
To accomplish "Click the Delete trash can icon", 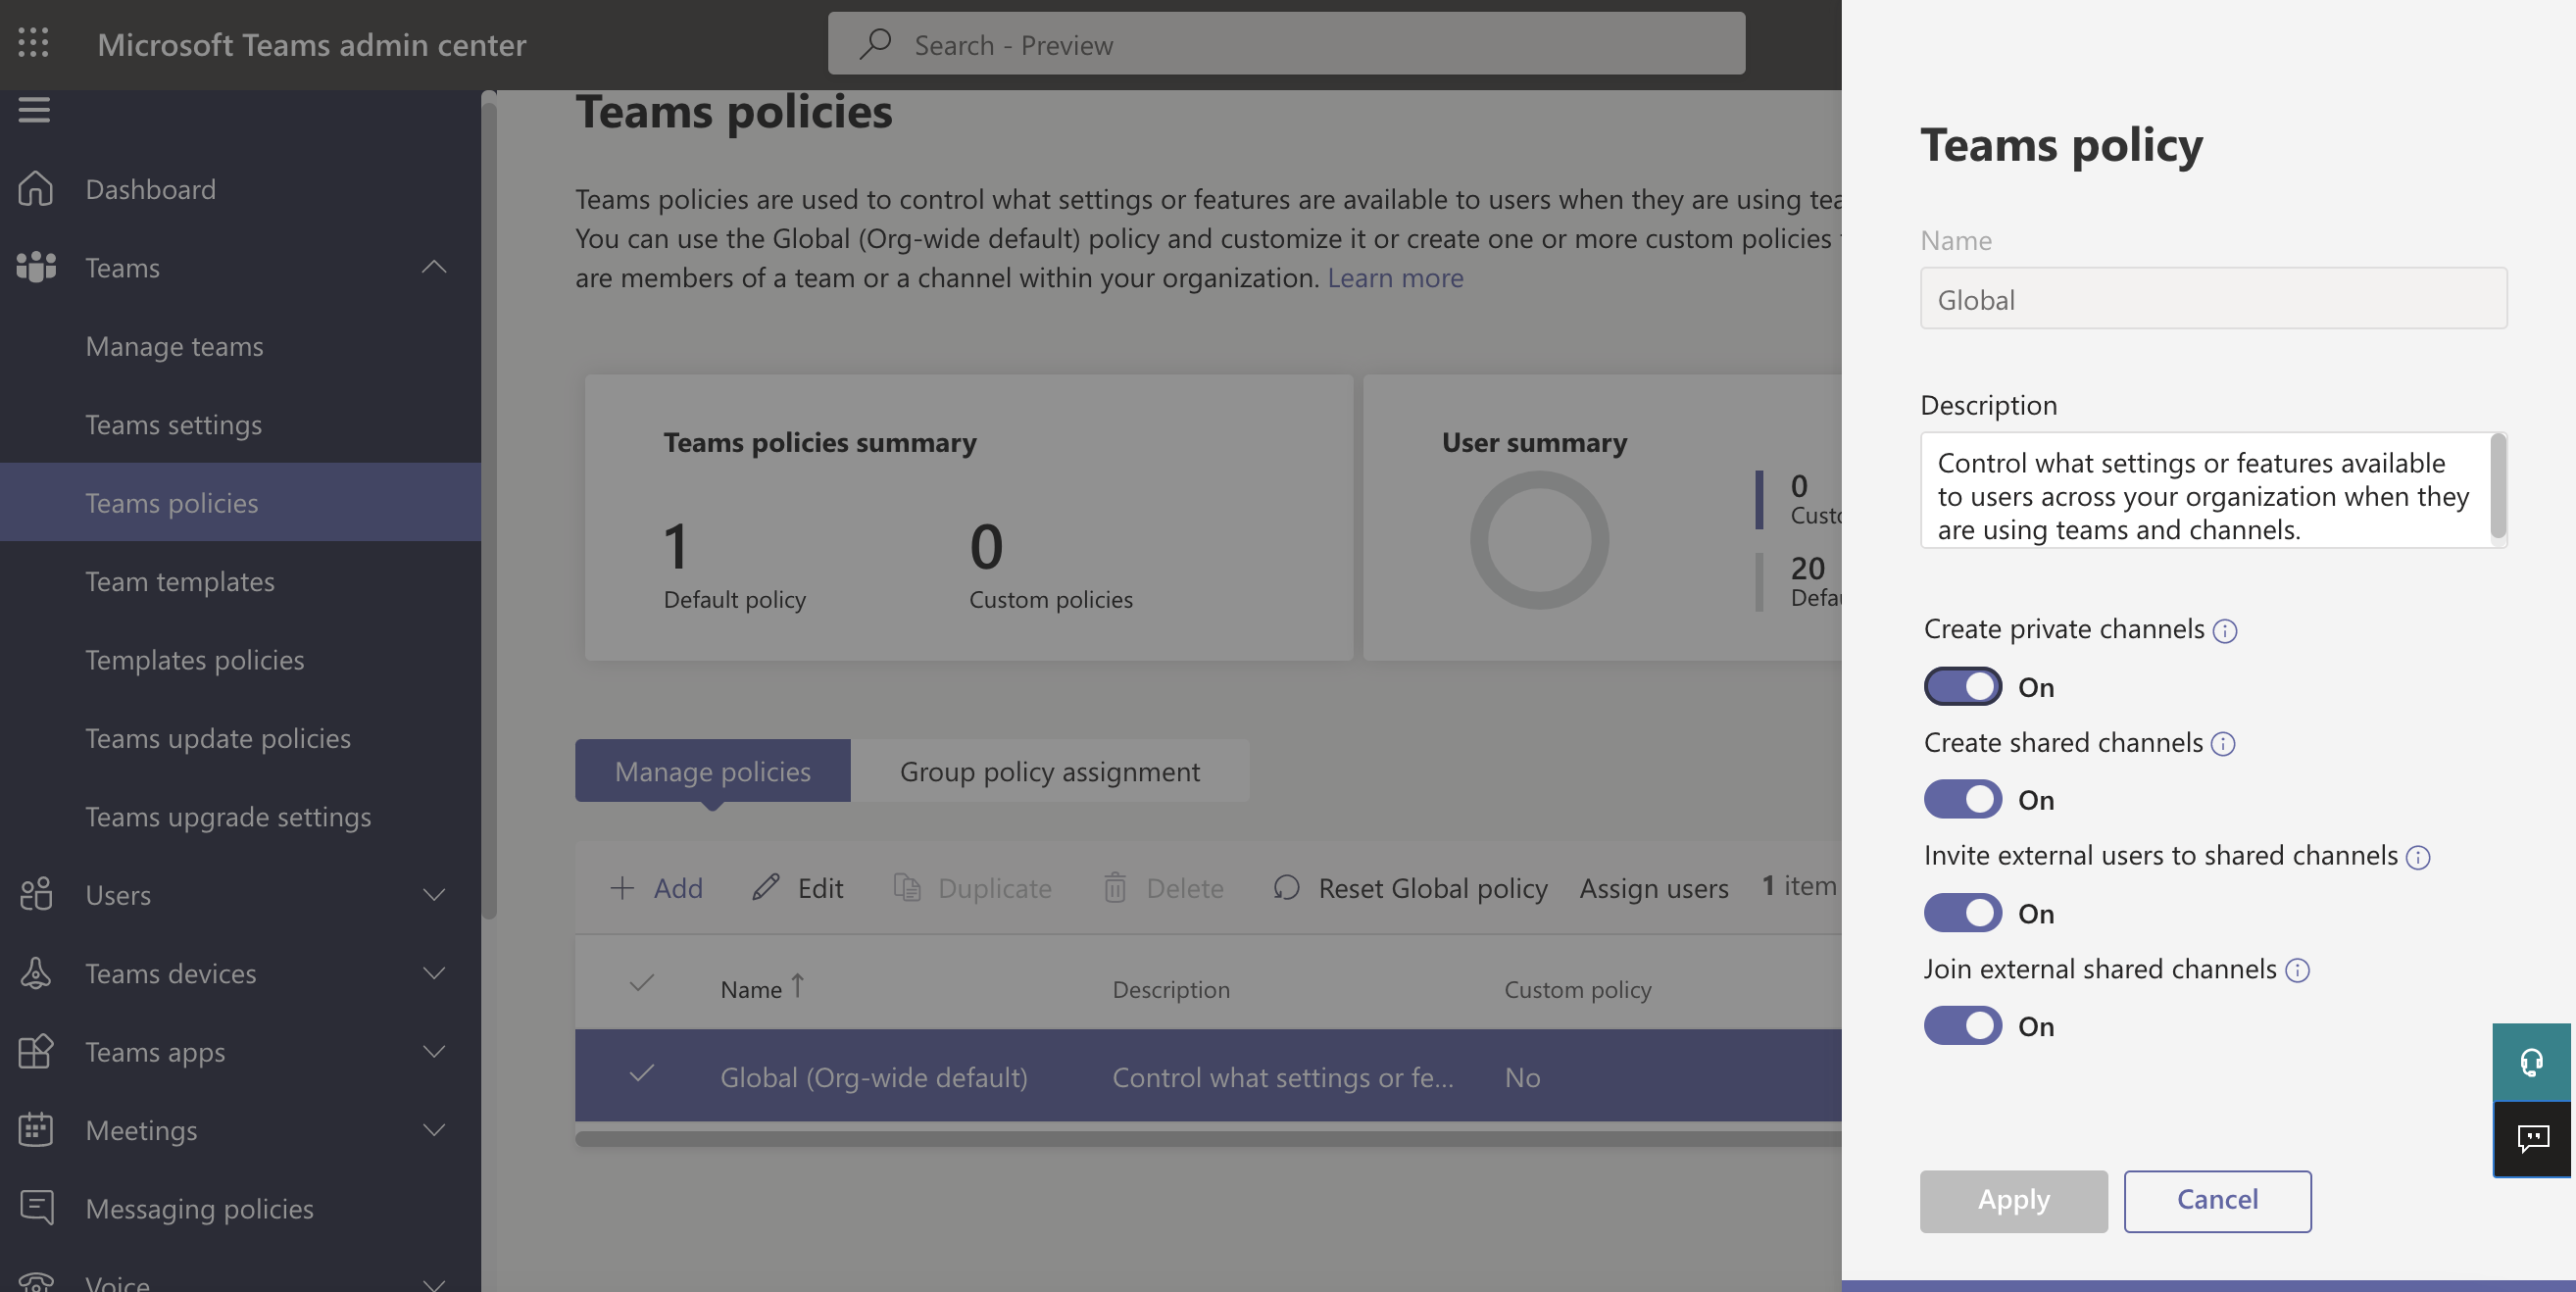I will [x=1115, y=887].
